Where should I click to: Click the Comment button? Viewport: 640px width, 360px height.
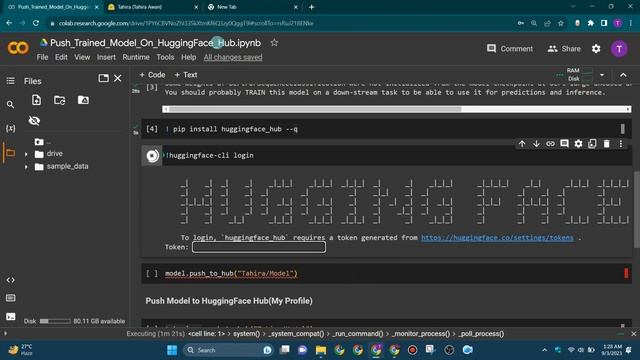point(510,49)
